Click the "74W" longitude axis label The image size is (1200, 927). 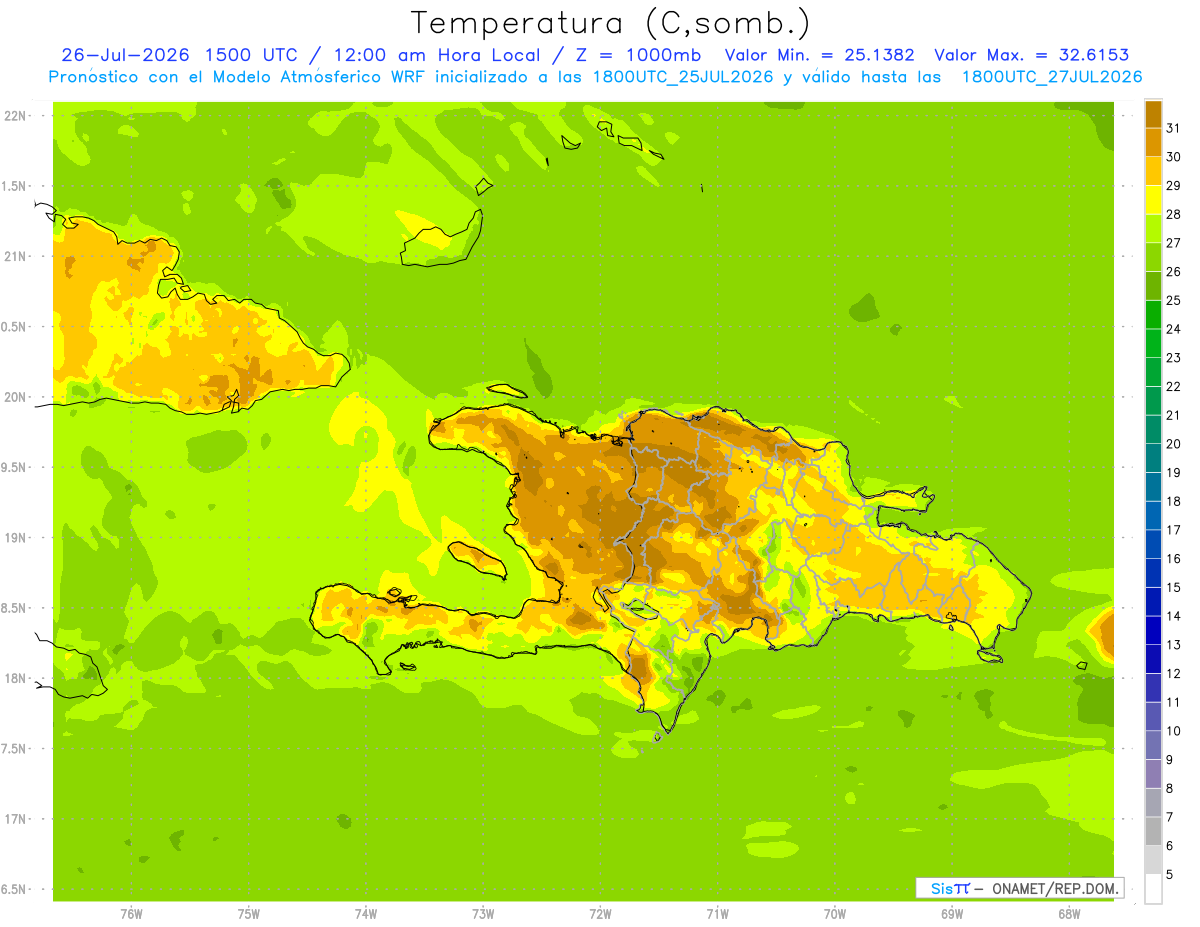[x=366, y=913]
